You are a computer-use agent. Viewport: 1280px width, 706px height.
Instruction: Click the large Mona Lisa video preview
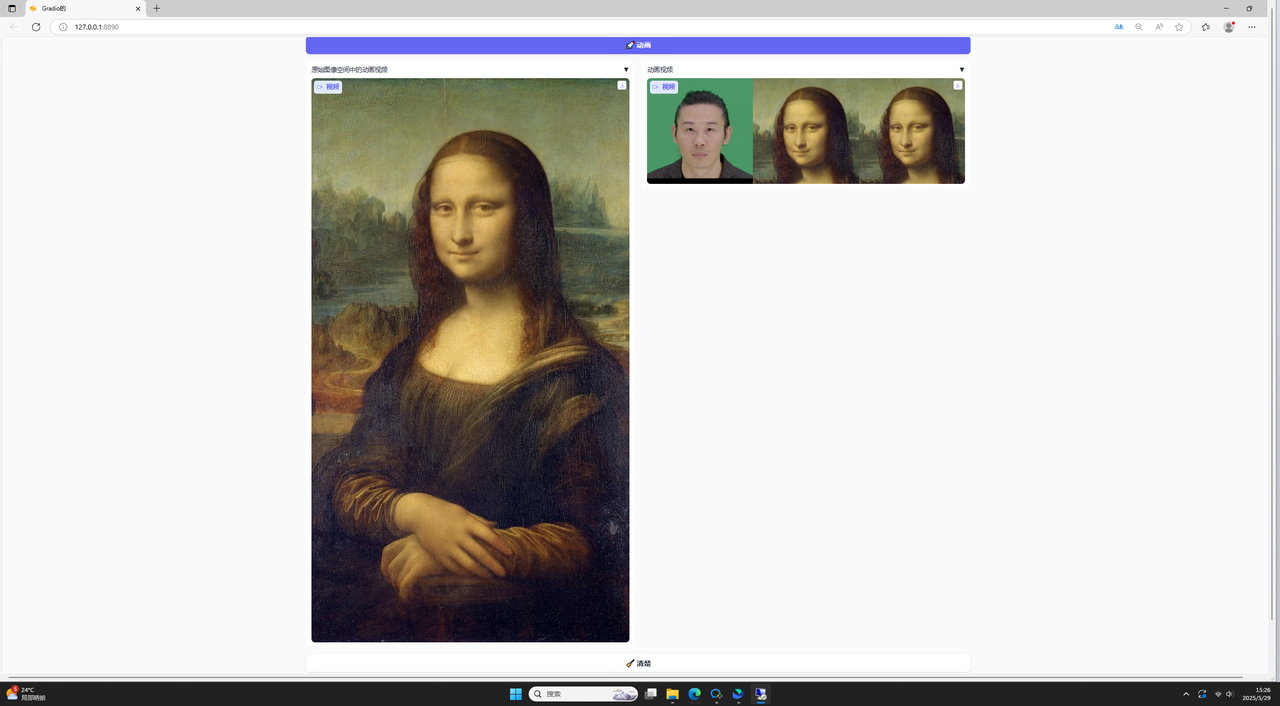point(470,360)
